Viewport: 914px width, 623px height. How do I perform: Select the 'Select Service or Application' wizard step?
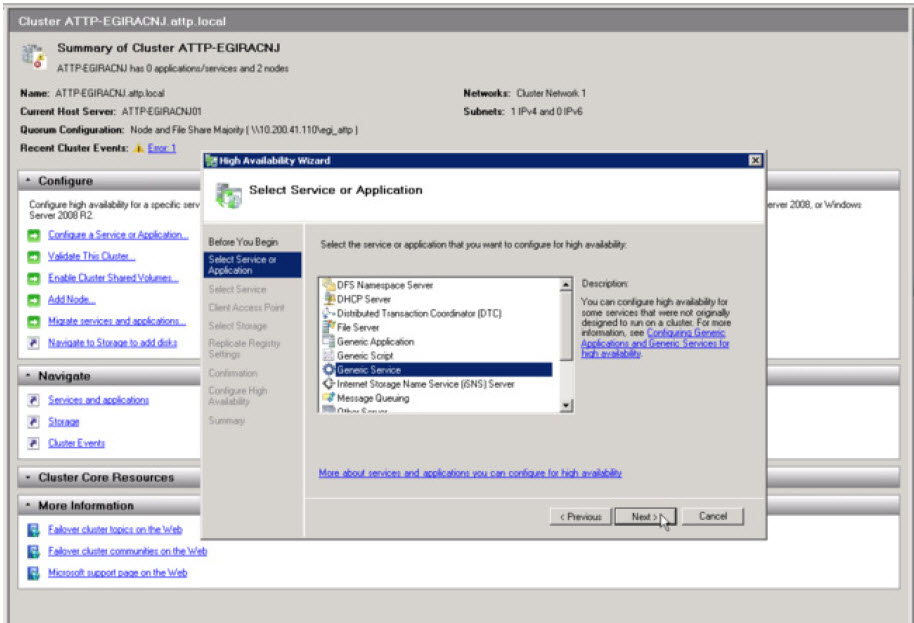252,265
